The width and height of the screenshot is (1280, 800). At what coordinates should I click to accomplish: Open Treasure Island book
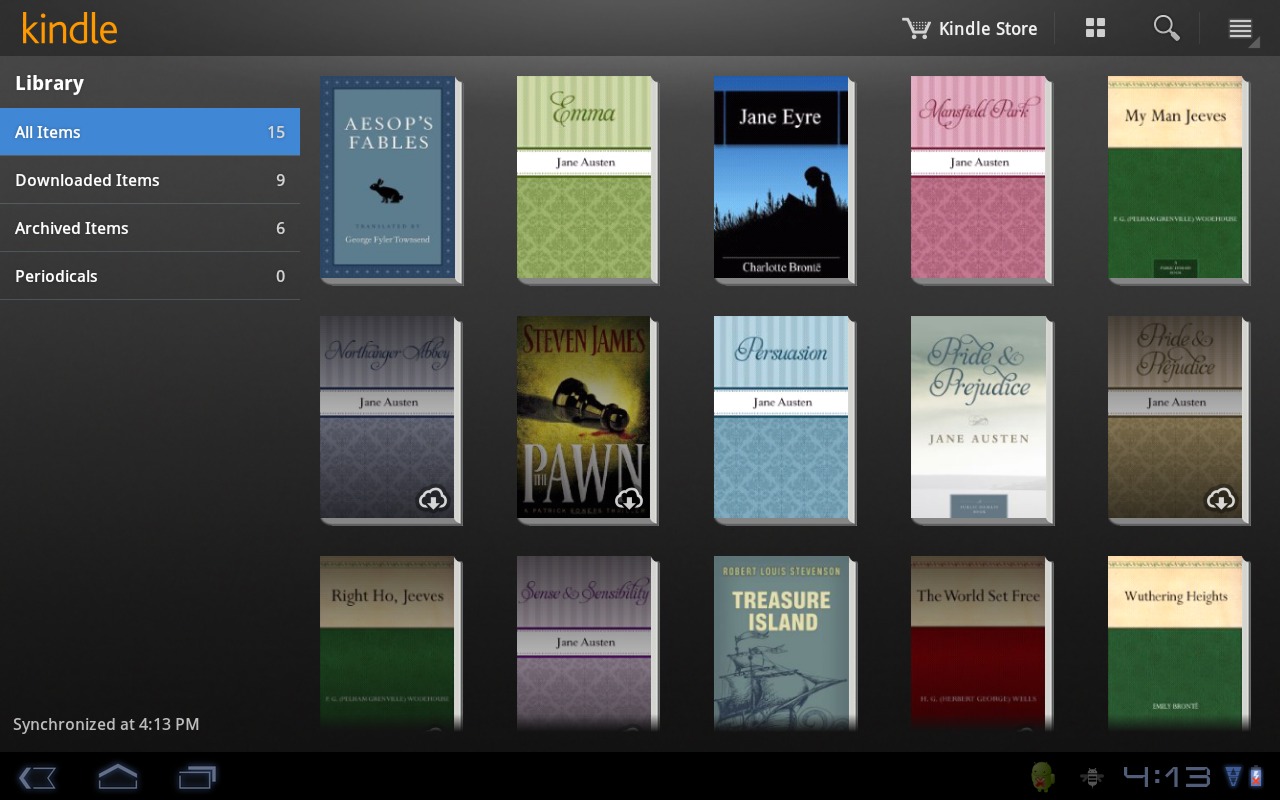(x=784, y=645)
